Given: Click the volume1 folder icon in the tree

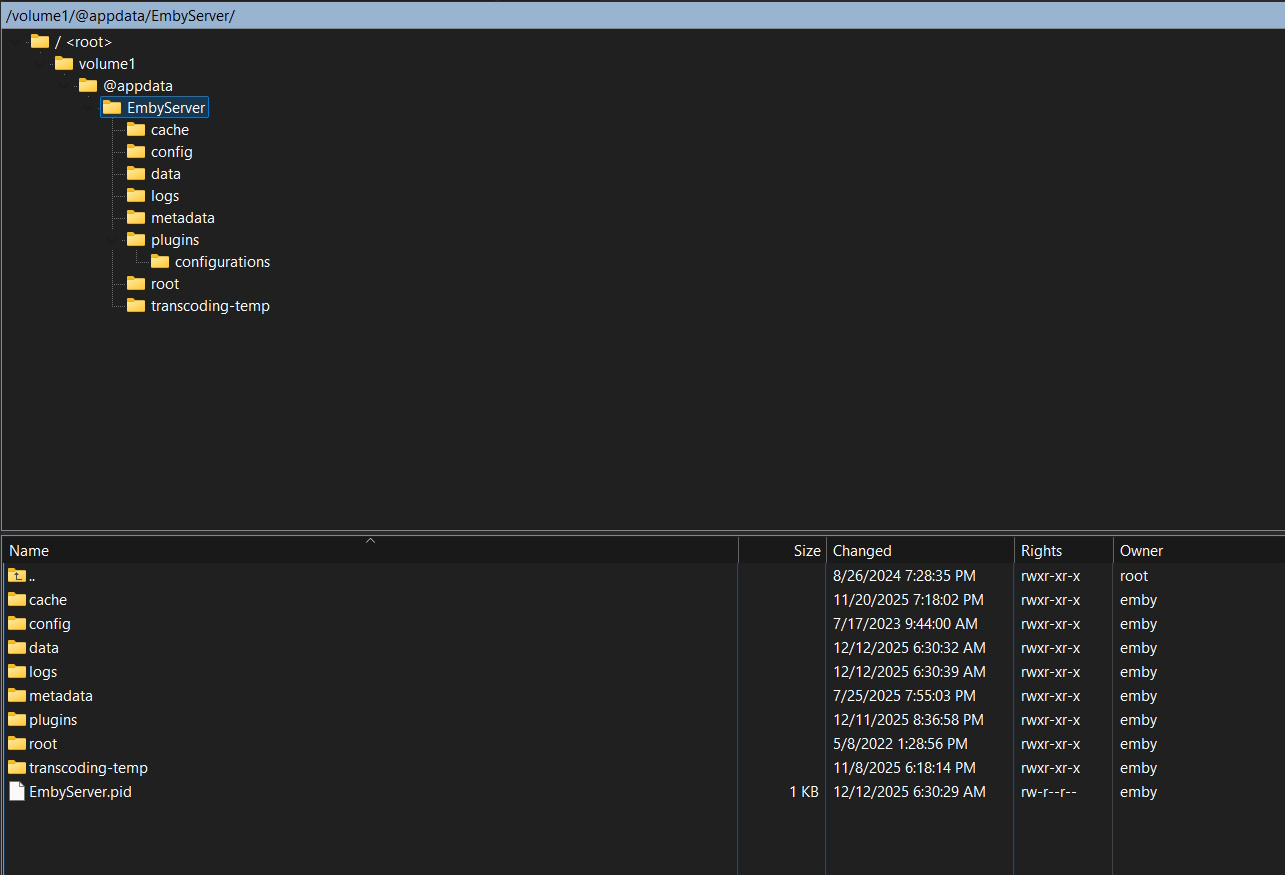Looking at the screenshot, I should click(x=64, y=63).
